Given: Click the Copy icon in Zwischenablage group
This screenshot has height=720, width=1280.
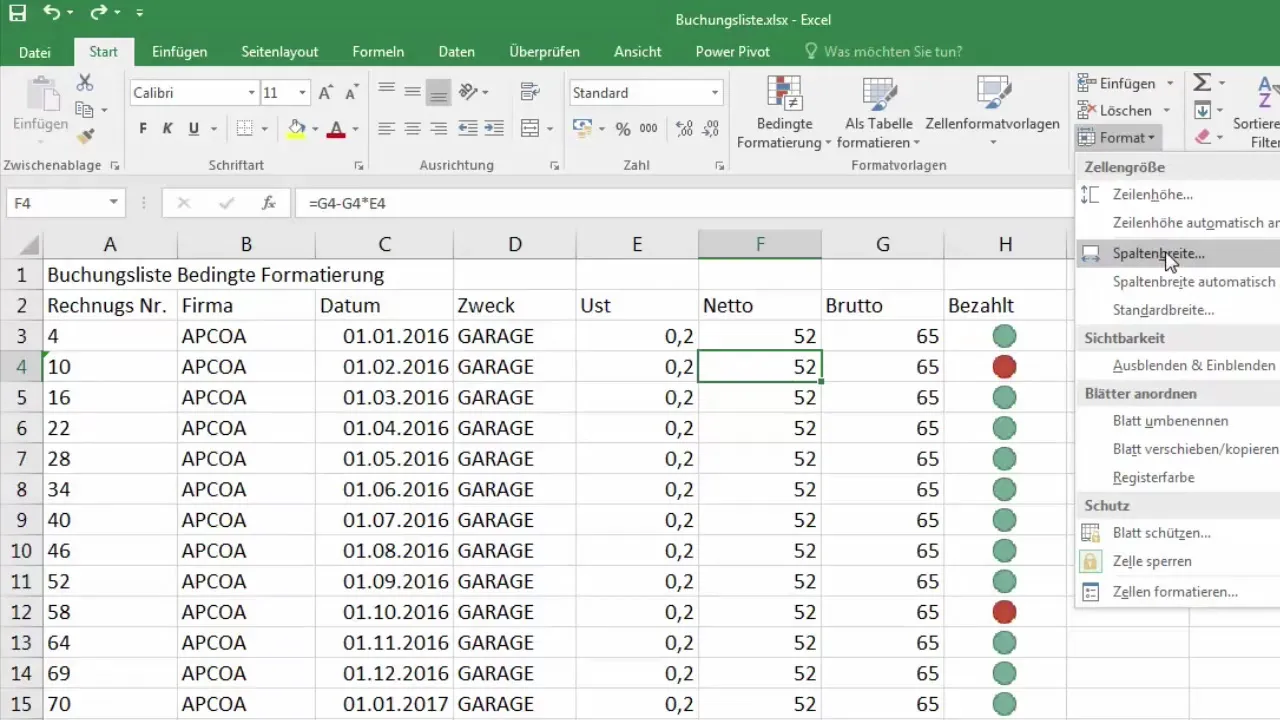Looking at the screenshot, I should (x=85, y=110).
